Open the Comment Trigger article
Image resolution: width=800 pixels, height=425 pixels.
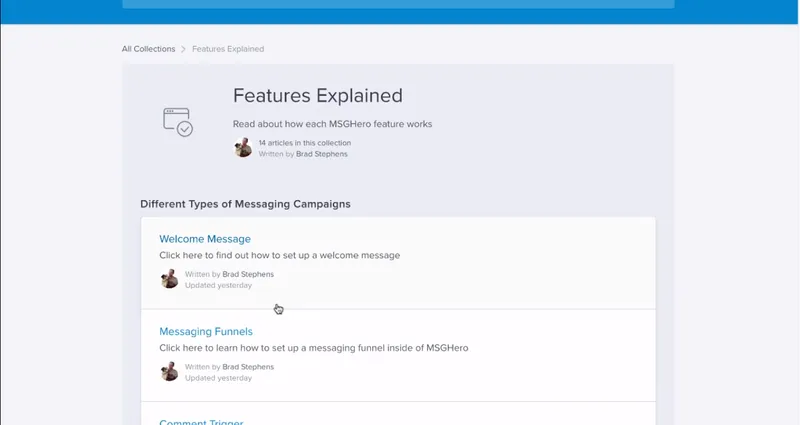(x=201, y=421)
